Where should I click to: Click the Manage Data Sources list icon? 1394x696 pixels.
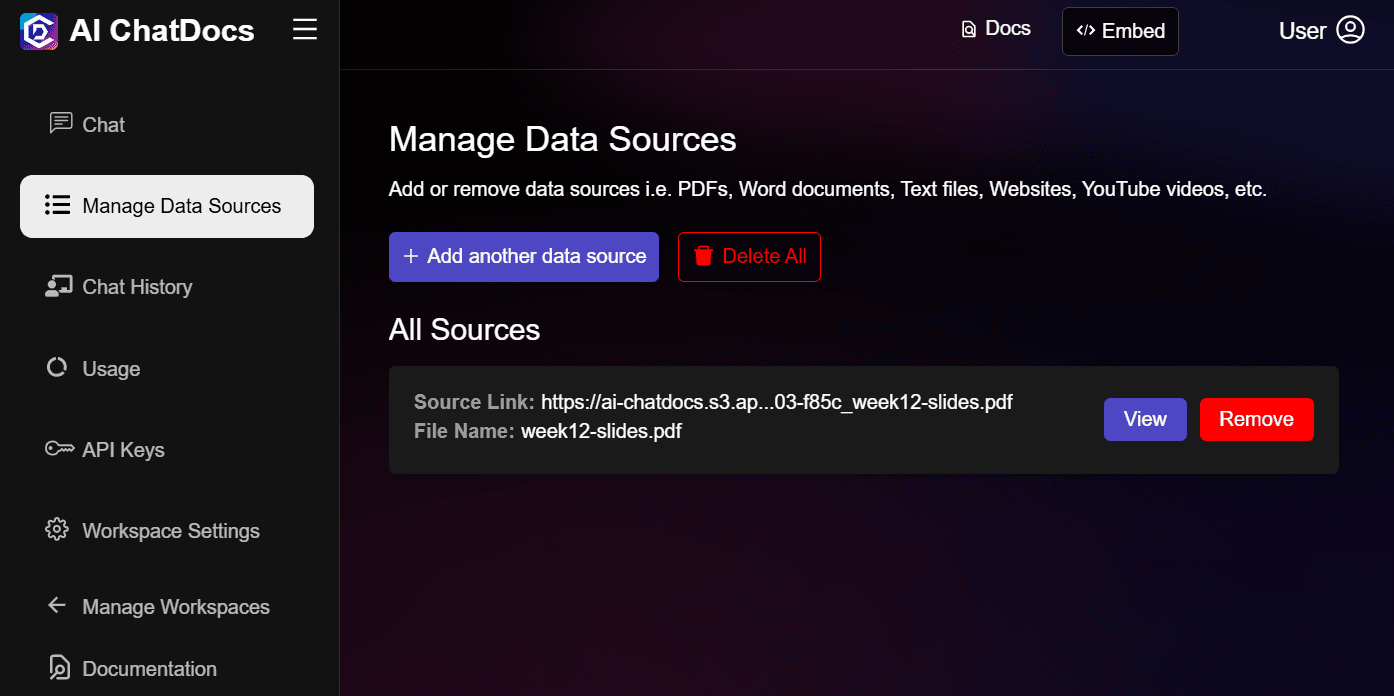coord(58,206)
